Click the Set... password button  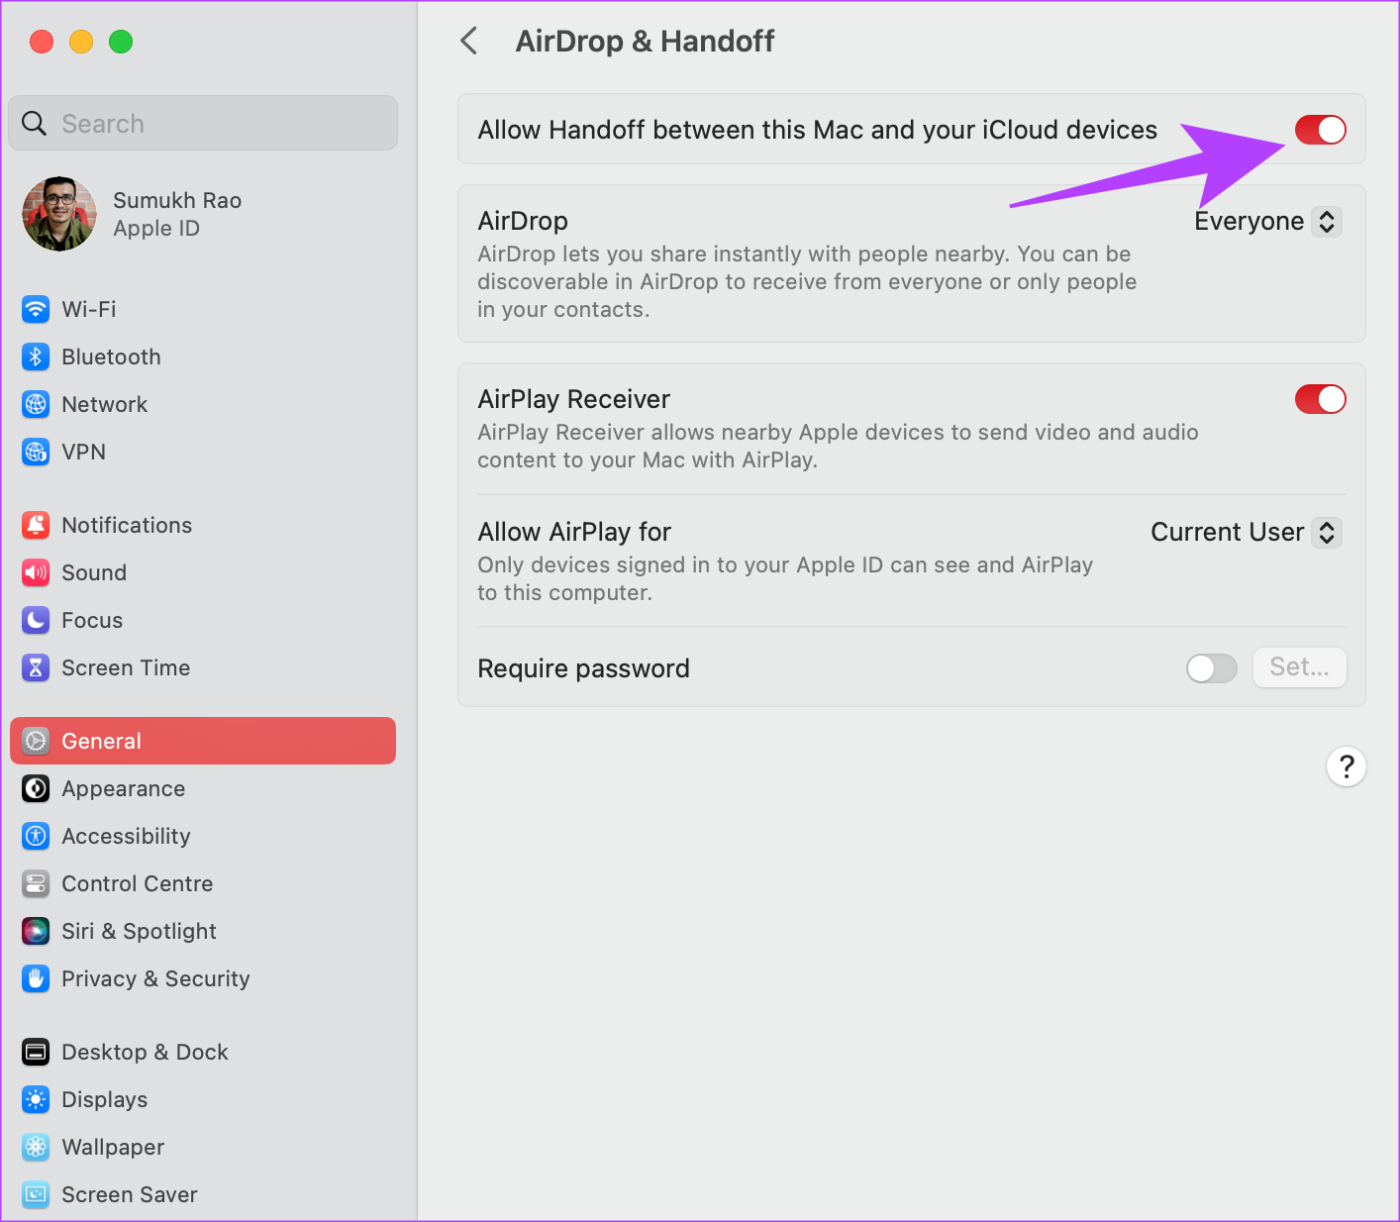[x=1300, y=667]
